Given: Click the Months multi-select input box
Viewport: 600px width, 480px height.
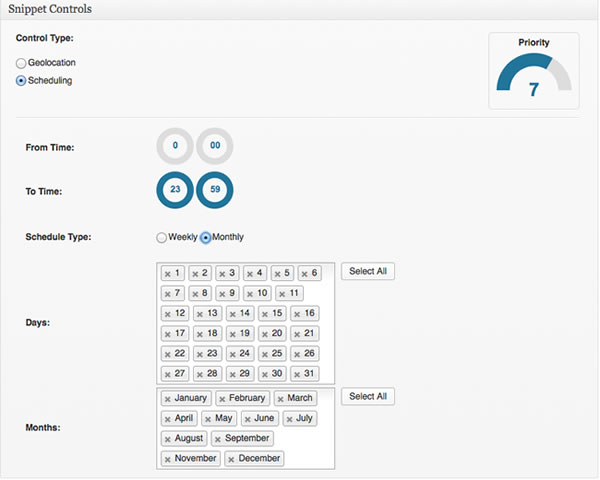Looking at the screenshot, I should [246, 429].
